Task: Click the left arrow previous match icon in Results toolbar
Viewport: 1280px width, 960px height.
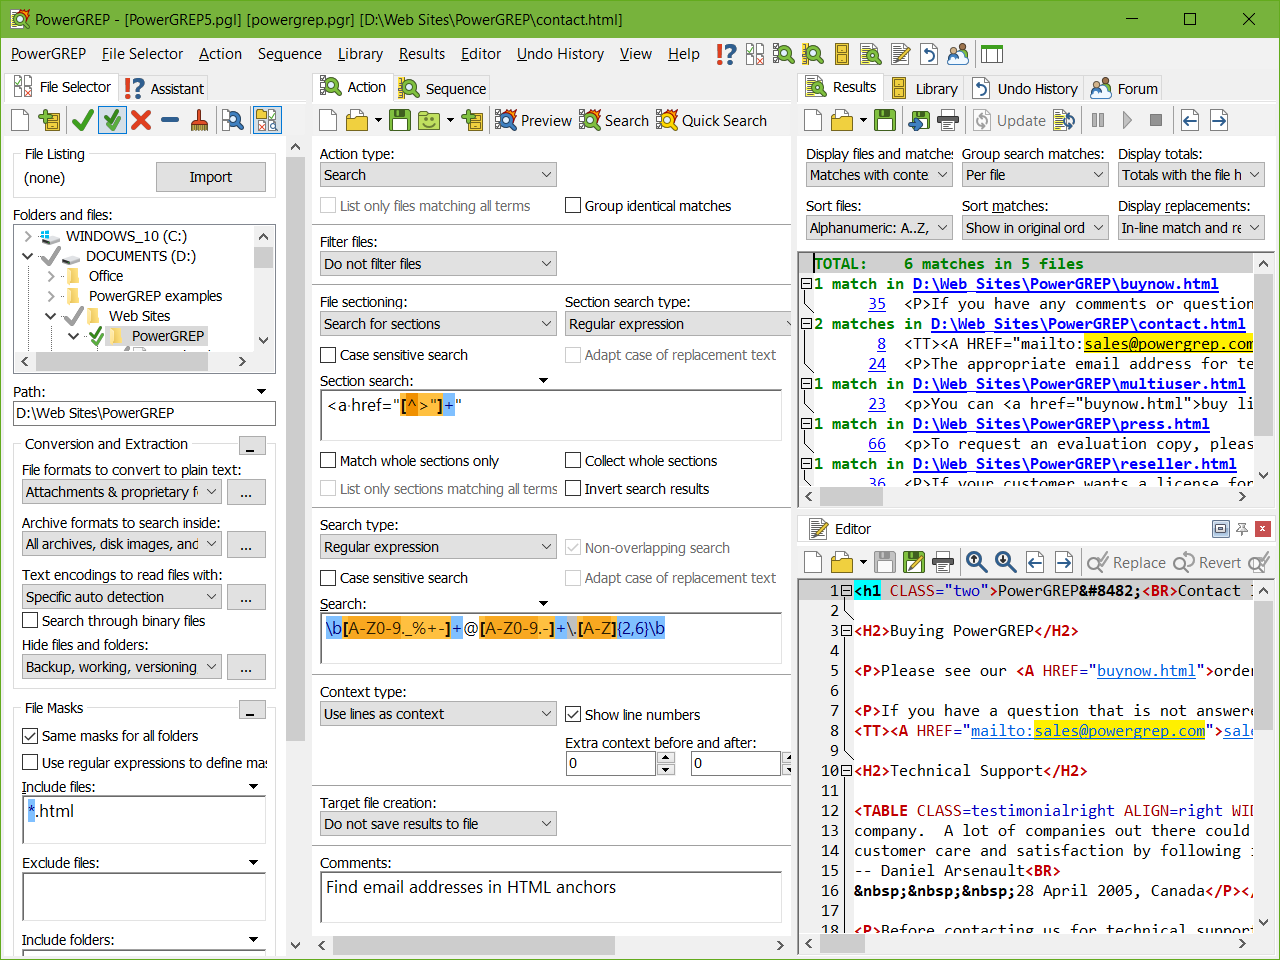Action: (1190, 121)
